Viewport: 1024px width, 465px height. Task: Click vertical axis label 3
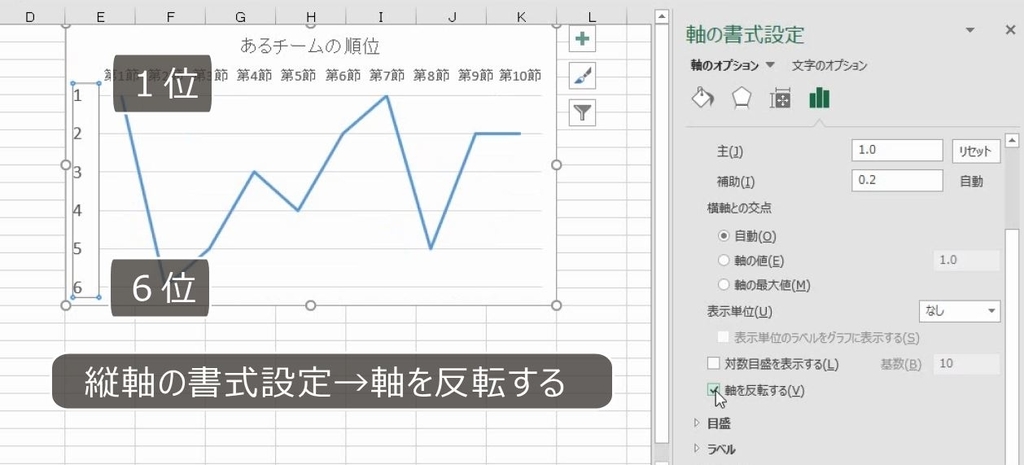pos(78,172)
